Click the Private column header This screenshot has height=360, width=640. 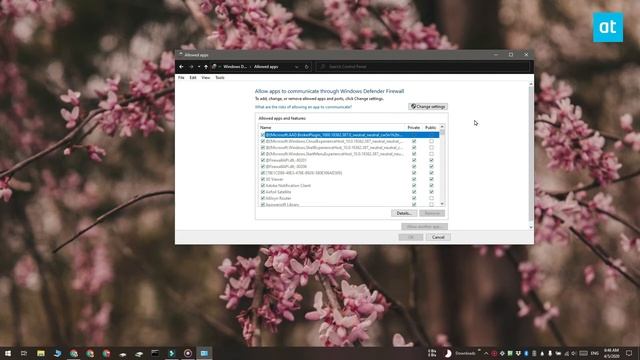413,127
